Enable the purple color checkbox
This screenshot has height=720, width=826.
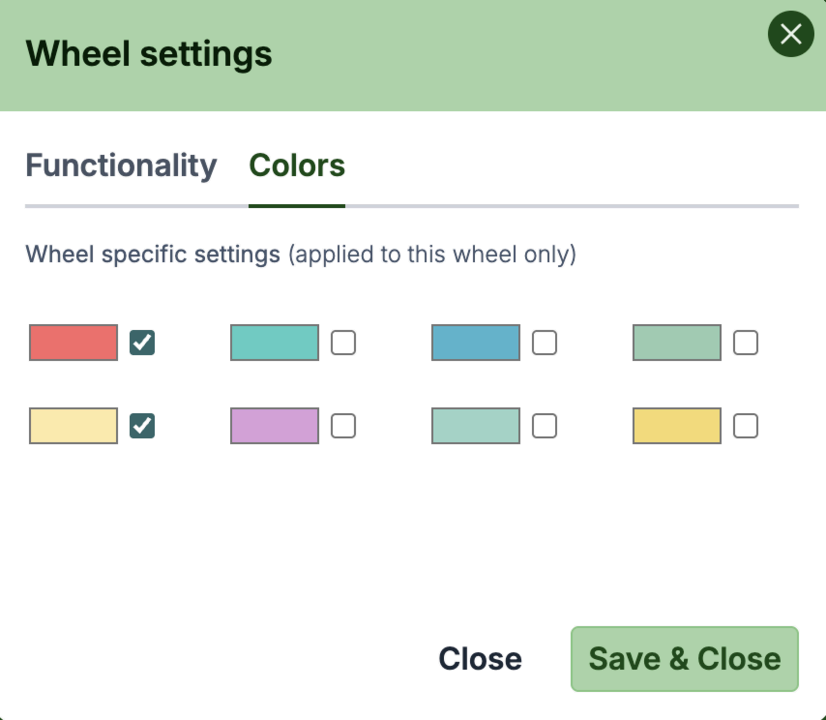click(343, 426)
